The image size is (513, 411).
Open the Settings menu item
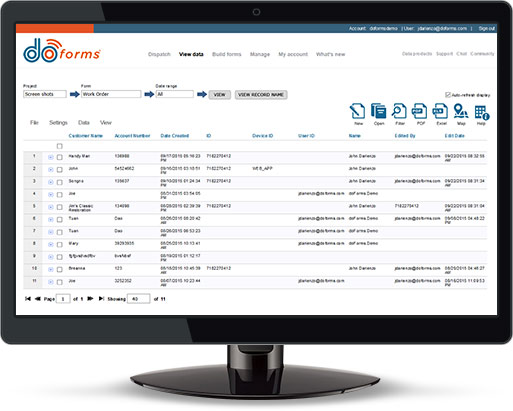tap(58, 123)
